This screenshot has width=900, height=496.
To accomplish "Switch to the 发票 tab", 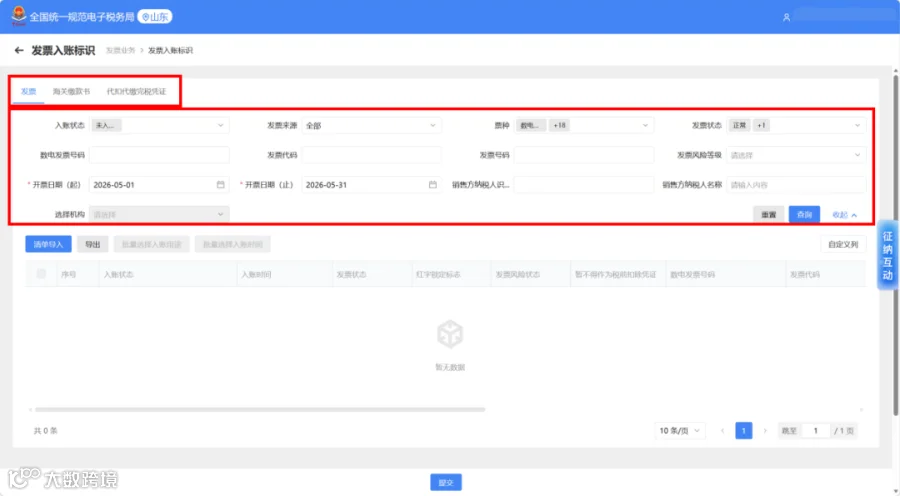I will (29, 91).
